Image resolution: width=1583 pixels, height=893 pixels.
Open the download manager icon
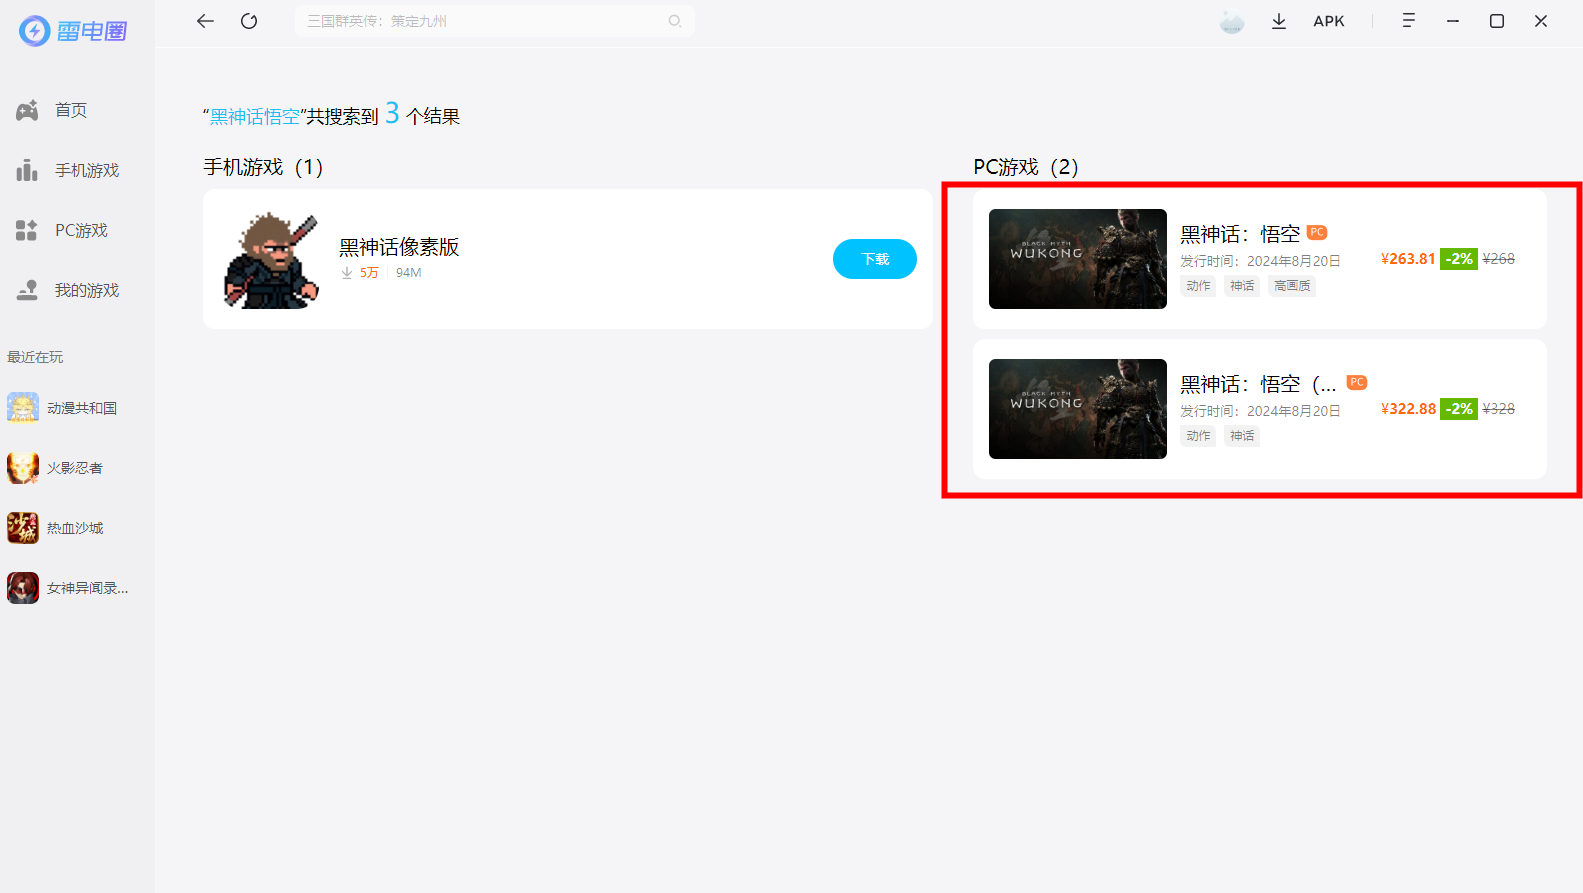pos(1279,21)
